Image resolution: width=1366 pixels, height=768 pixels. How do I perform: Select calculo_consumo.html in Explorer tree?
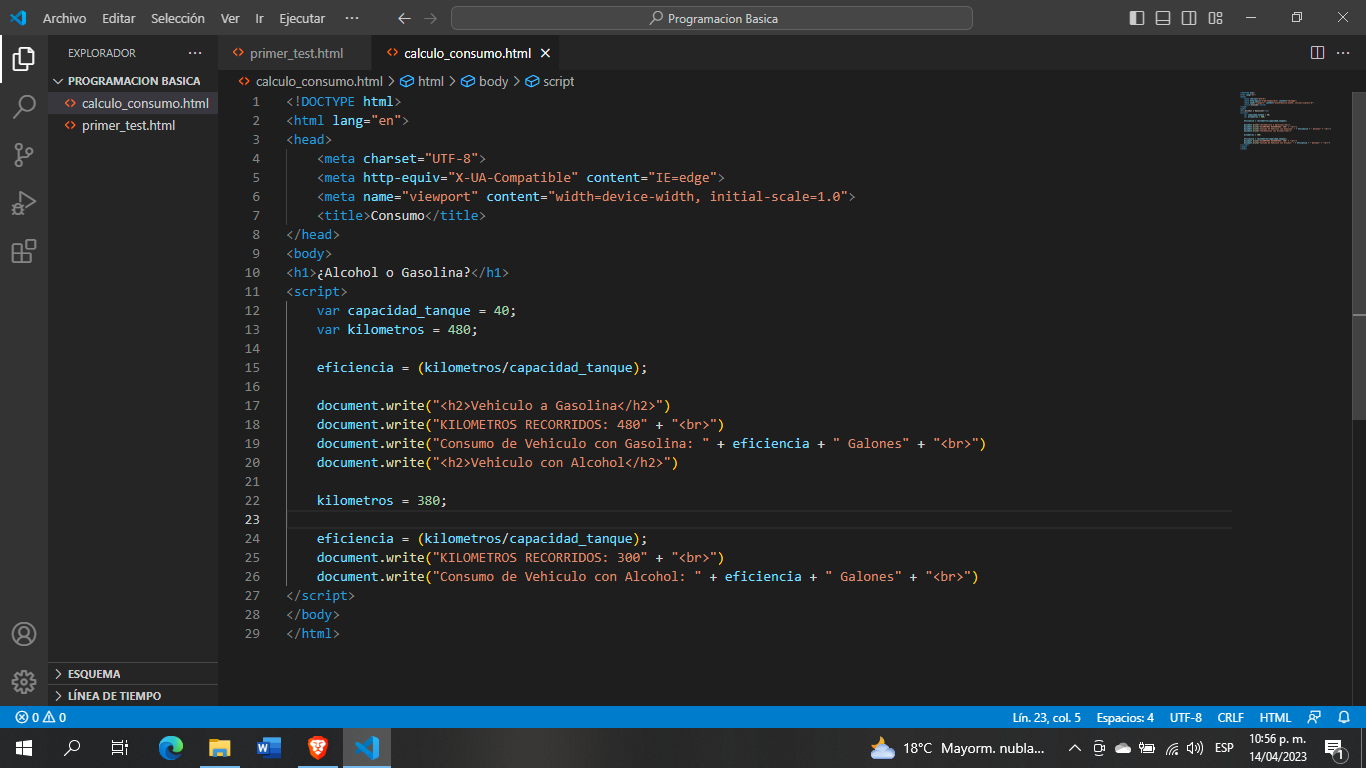133,103
